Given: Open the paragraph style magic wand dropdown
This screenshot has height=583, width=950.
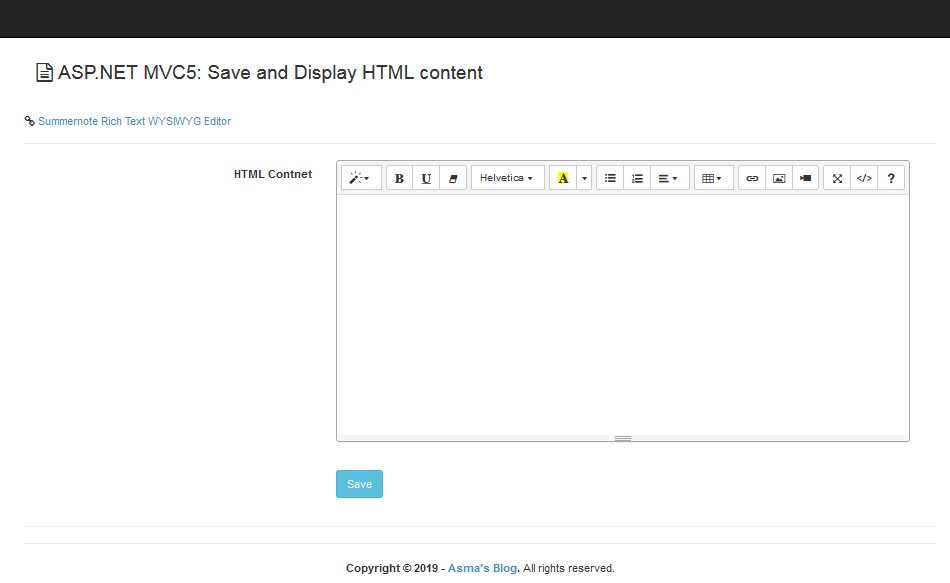Looking at the screenshot, I should (x=360, y=177).
